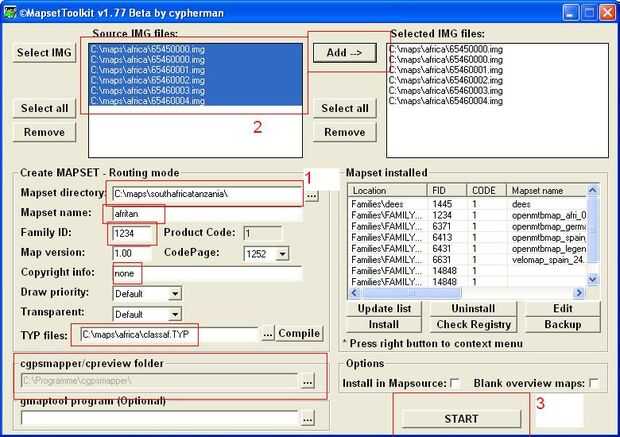This screenshot has height=437, width=620.
Task: Click the Backup button
Action: coord(563,325)
